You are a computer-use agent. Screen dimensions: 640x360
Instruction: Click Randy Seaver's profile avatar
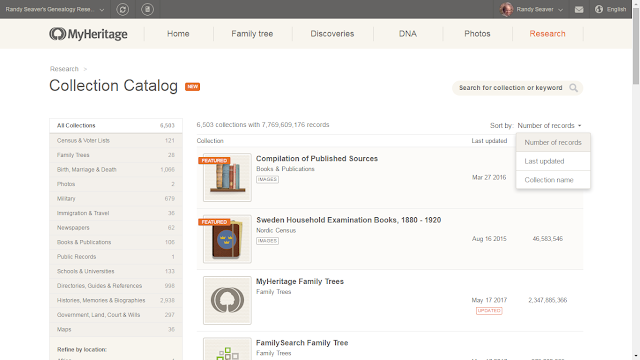click(506, 9)
